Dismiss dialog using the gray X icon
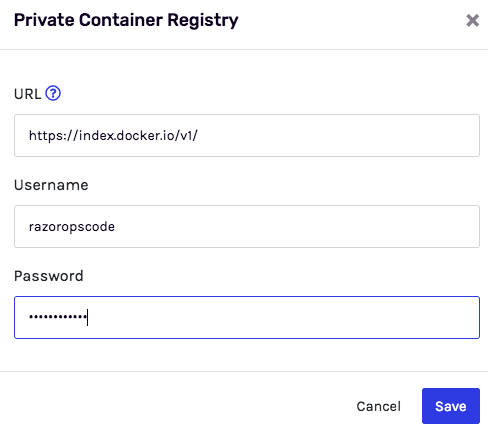The image size is (488, 435). 472,20
